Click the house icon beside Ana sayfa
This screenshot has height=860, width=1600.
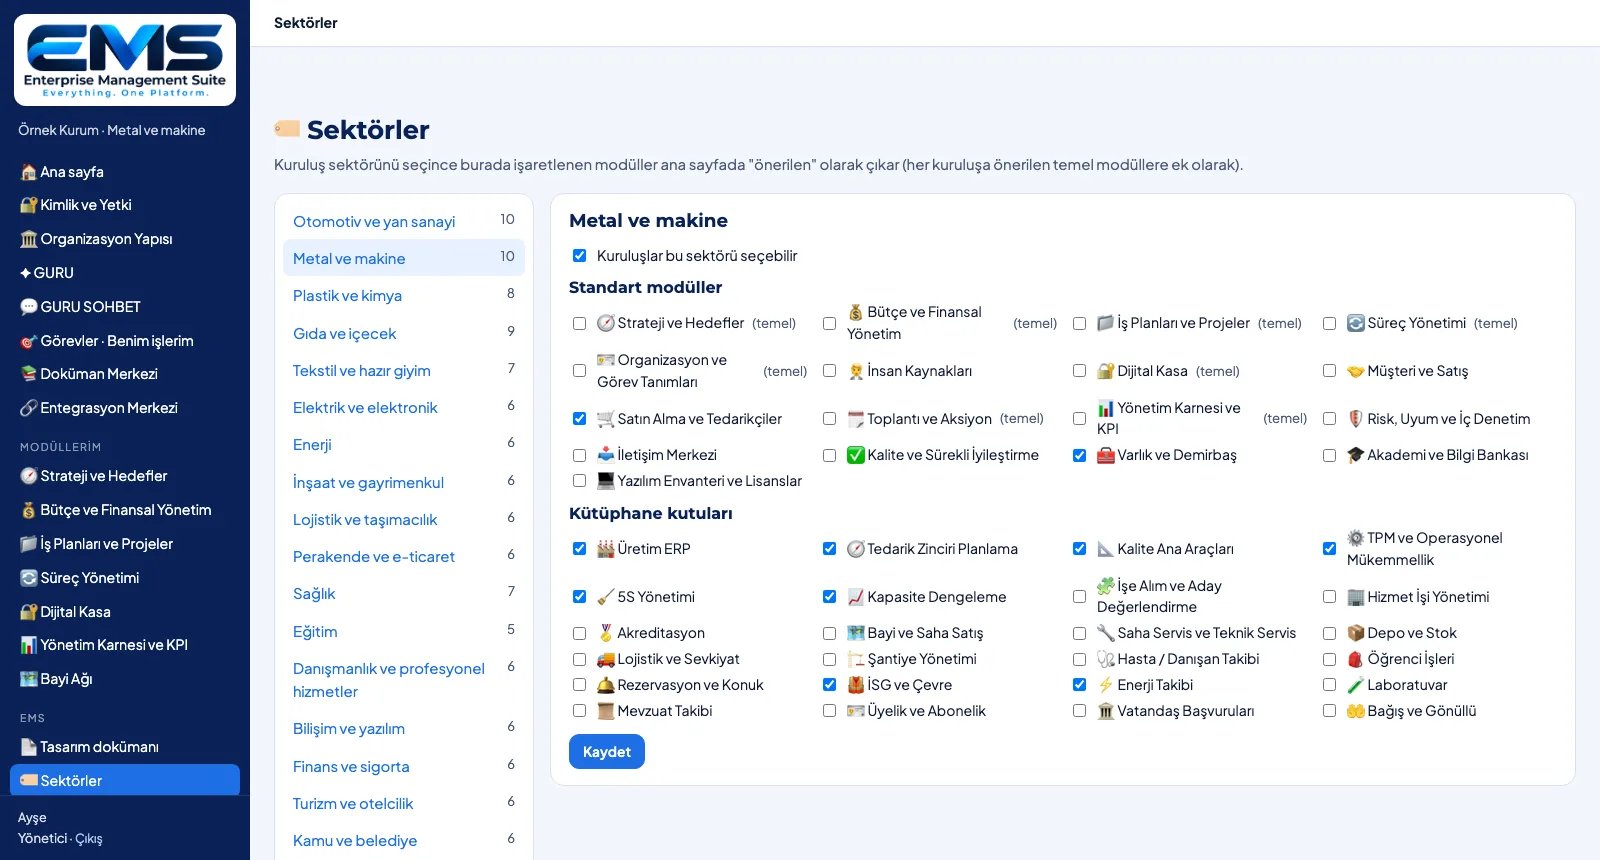coord(29,172)
